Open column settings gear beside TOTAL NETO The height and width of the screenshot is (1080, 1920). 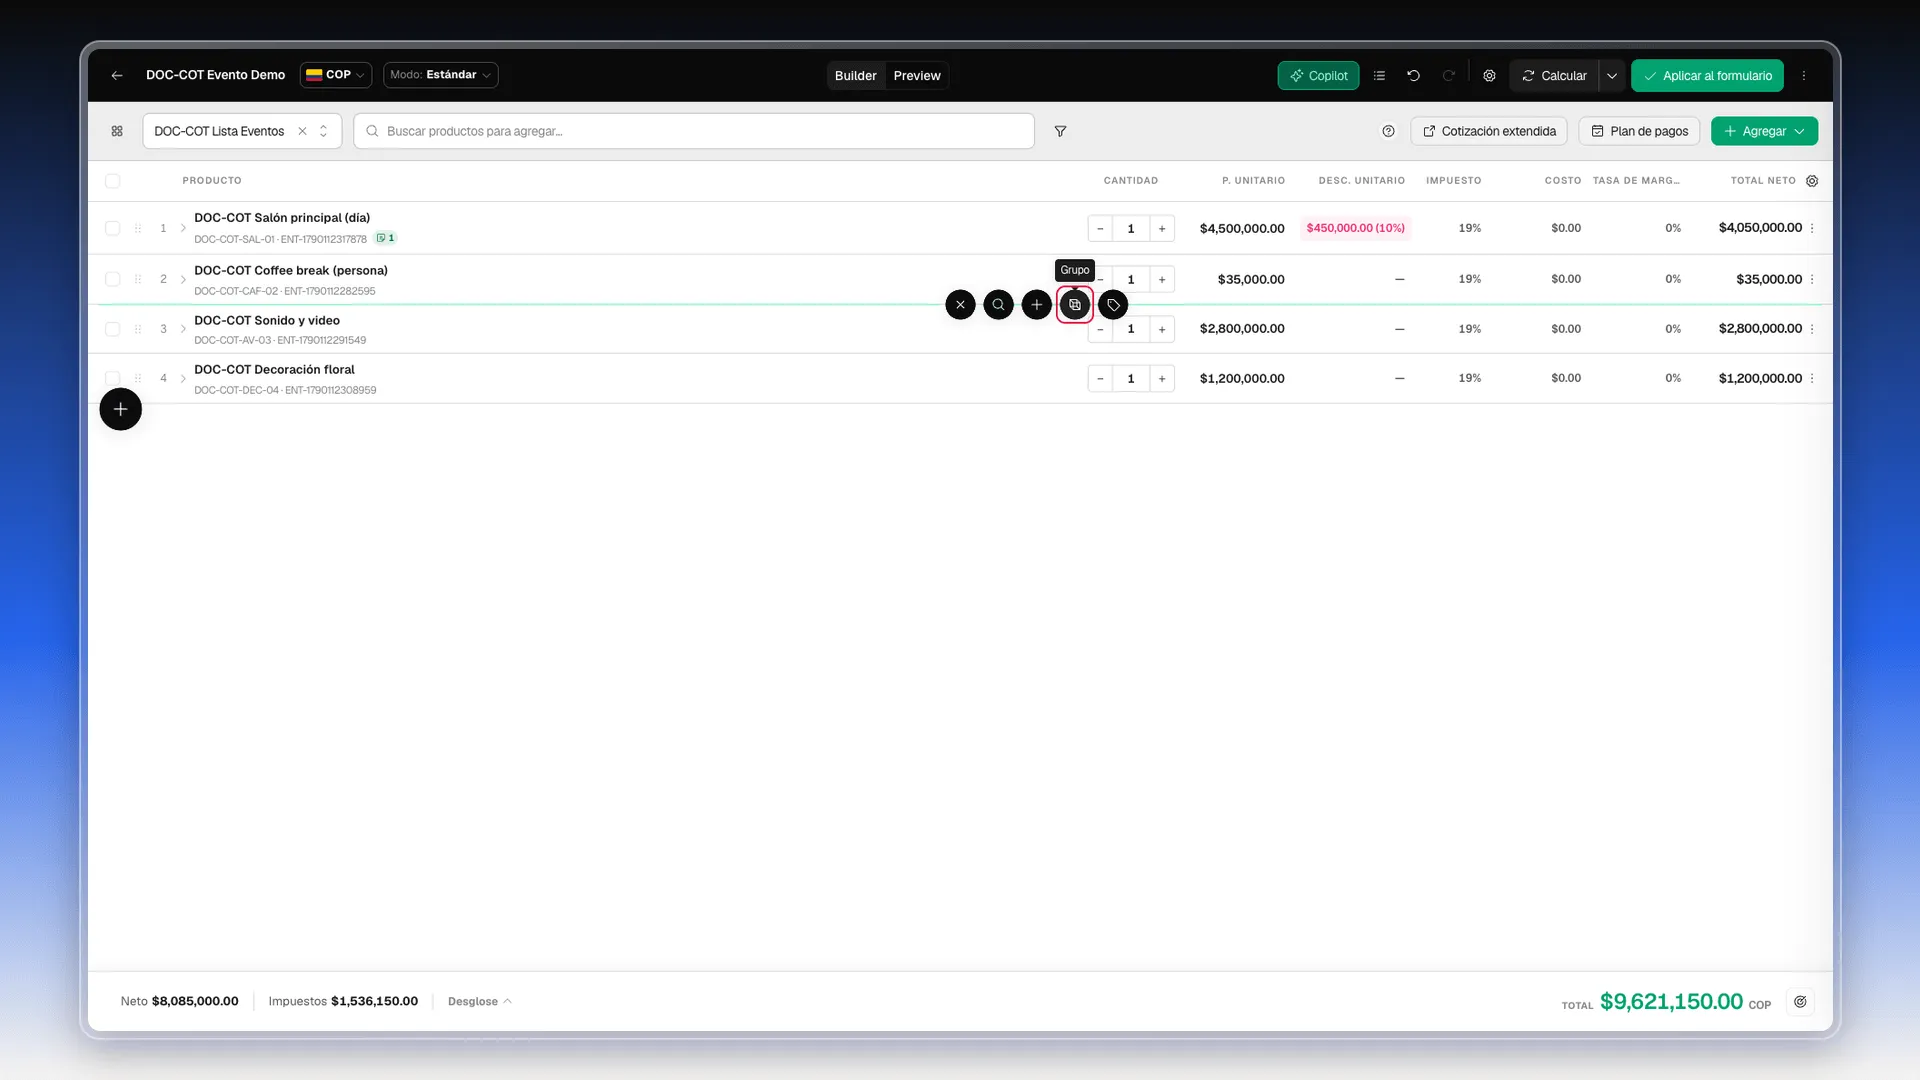pos(1812,181)
